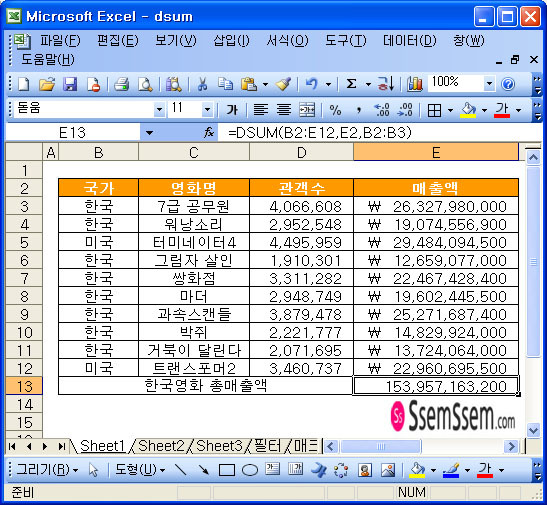The height and width of the screenshot is (505, 547).
Task: Expand the Name Box dropdown arrow
Action: coord(149,133)
